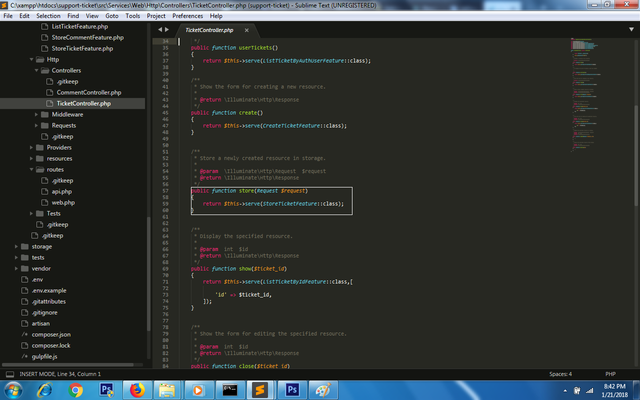
Task: Collapse the routes folder
Action: click(x=31, y=170)
